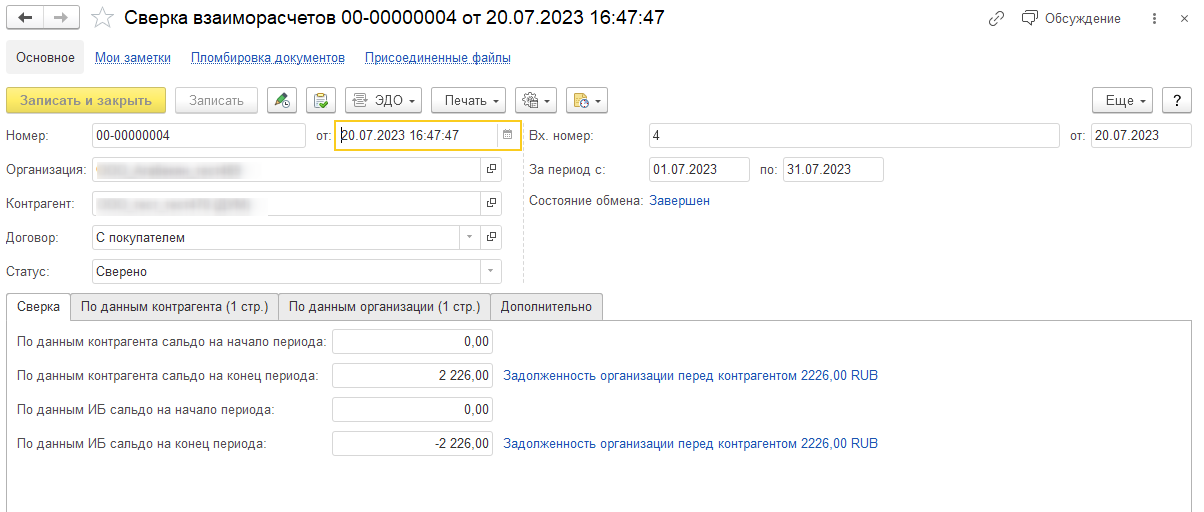Viewport: 1204px width, 512px height.
Task: Copy the document link with chain icon
Action: click(x=995, y=19)
